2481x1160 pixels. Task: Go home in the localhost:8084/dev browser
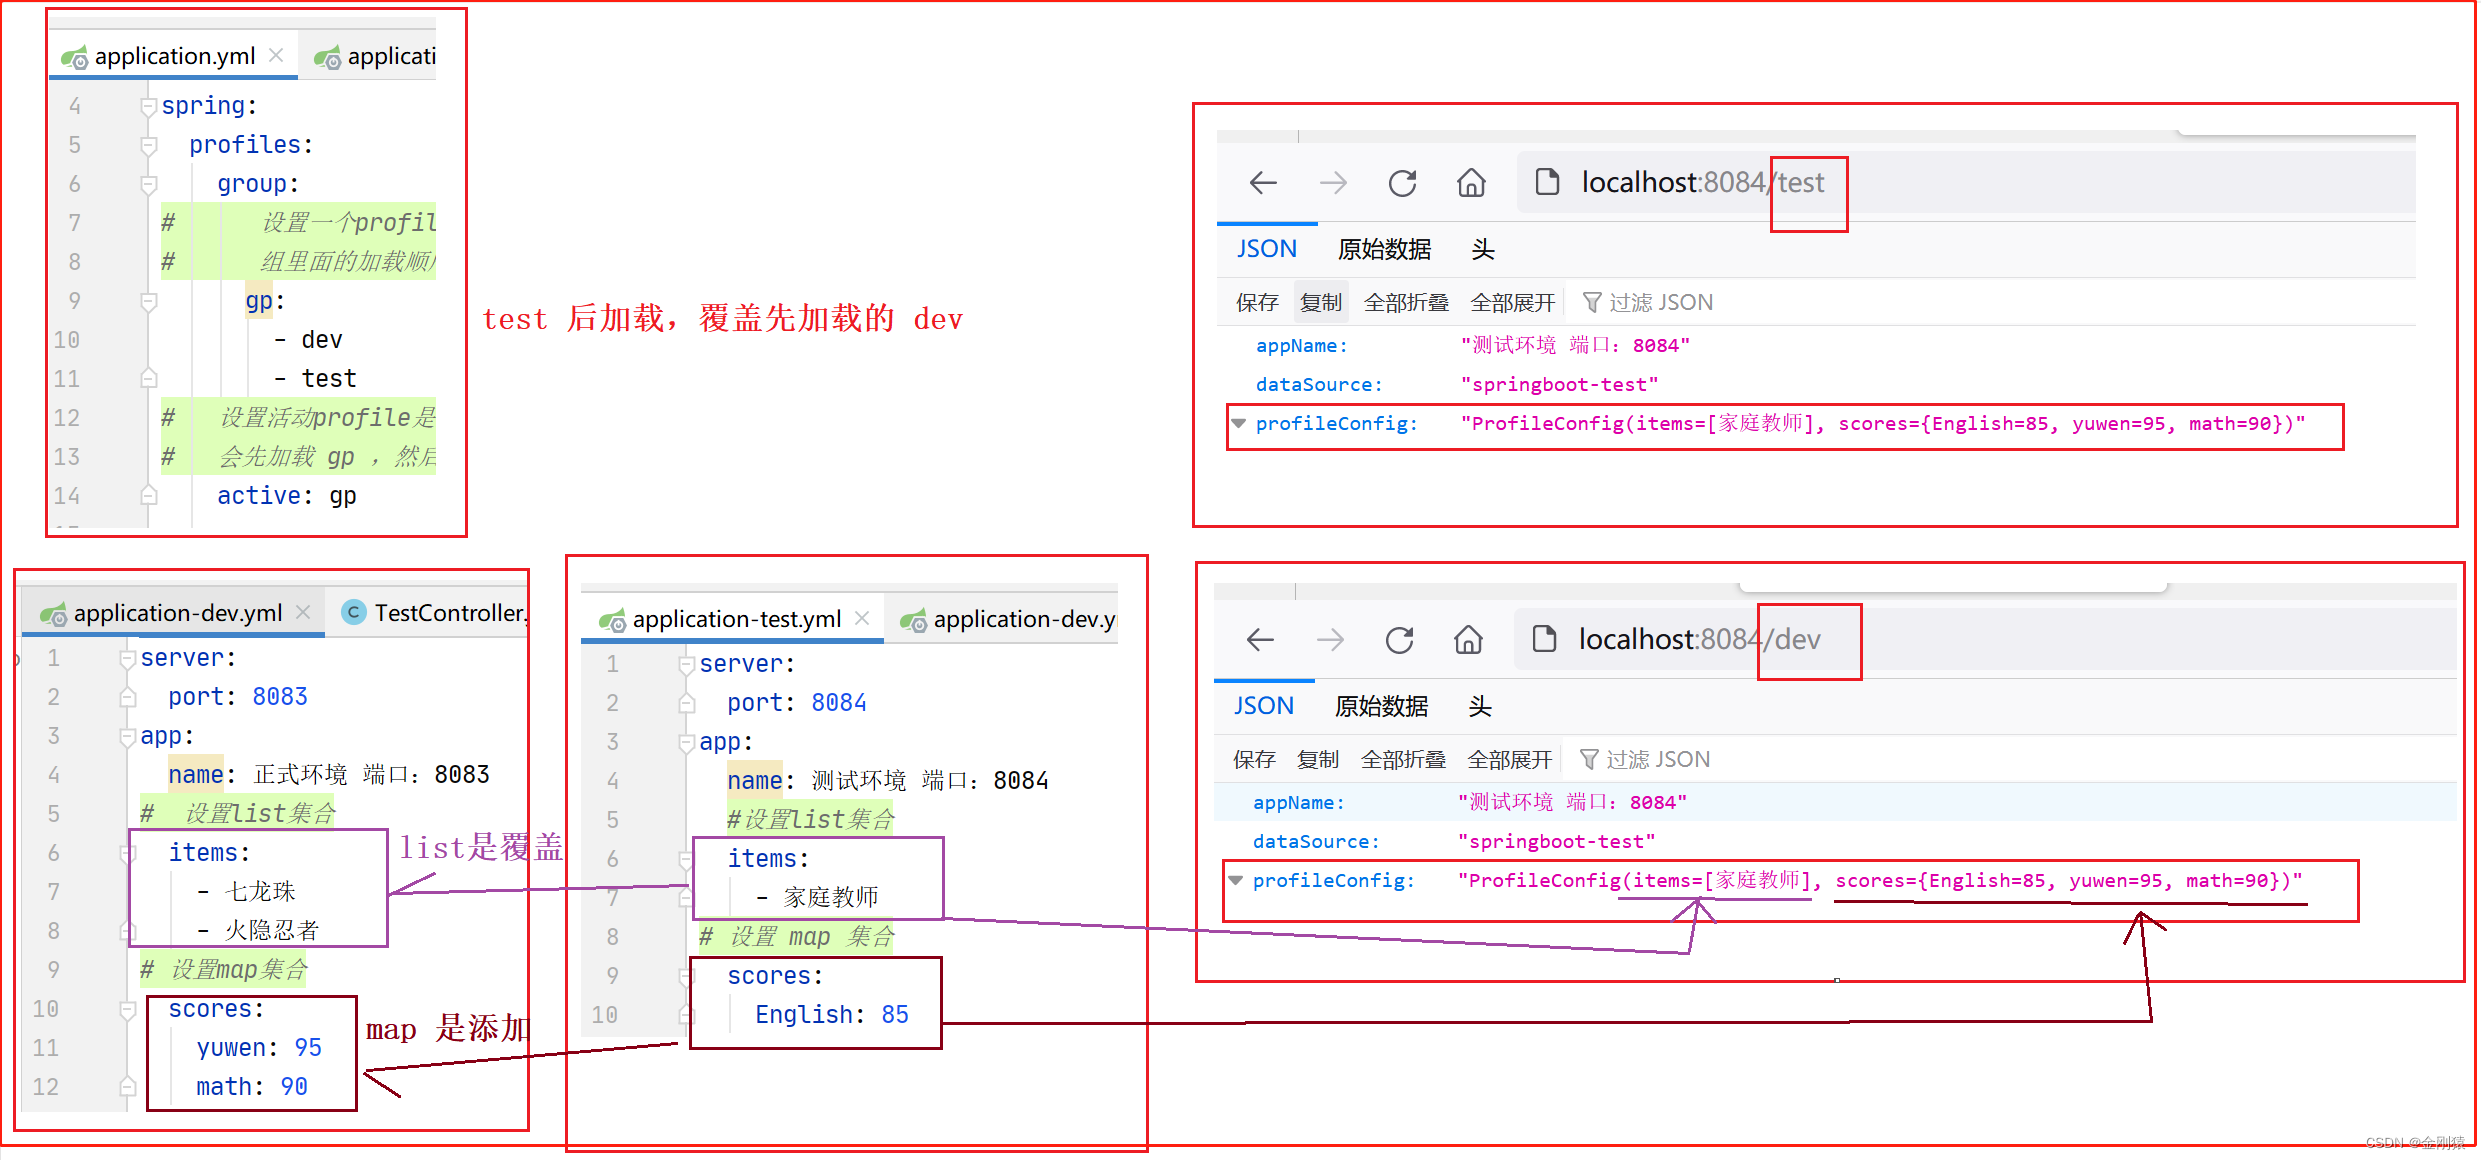point(1468,639)
